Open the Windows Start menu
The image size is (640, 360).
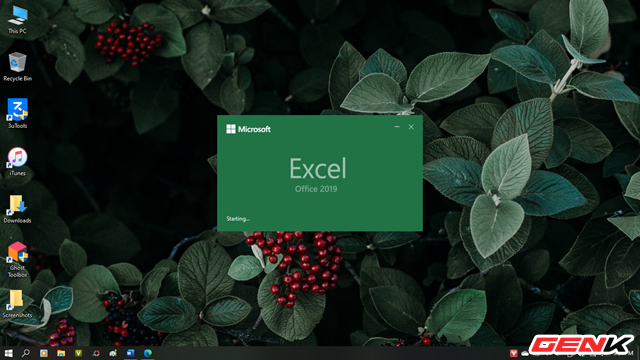8,353
